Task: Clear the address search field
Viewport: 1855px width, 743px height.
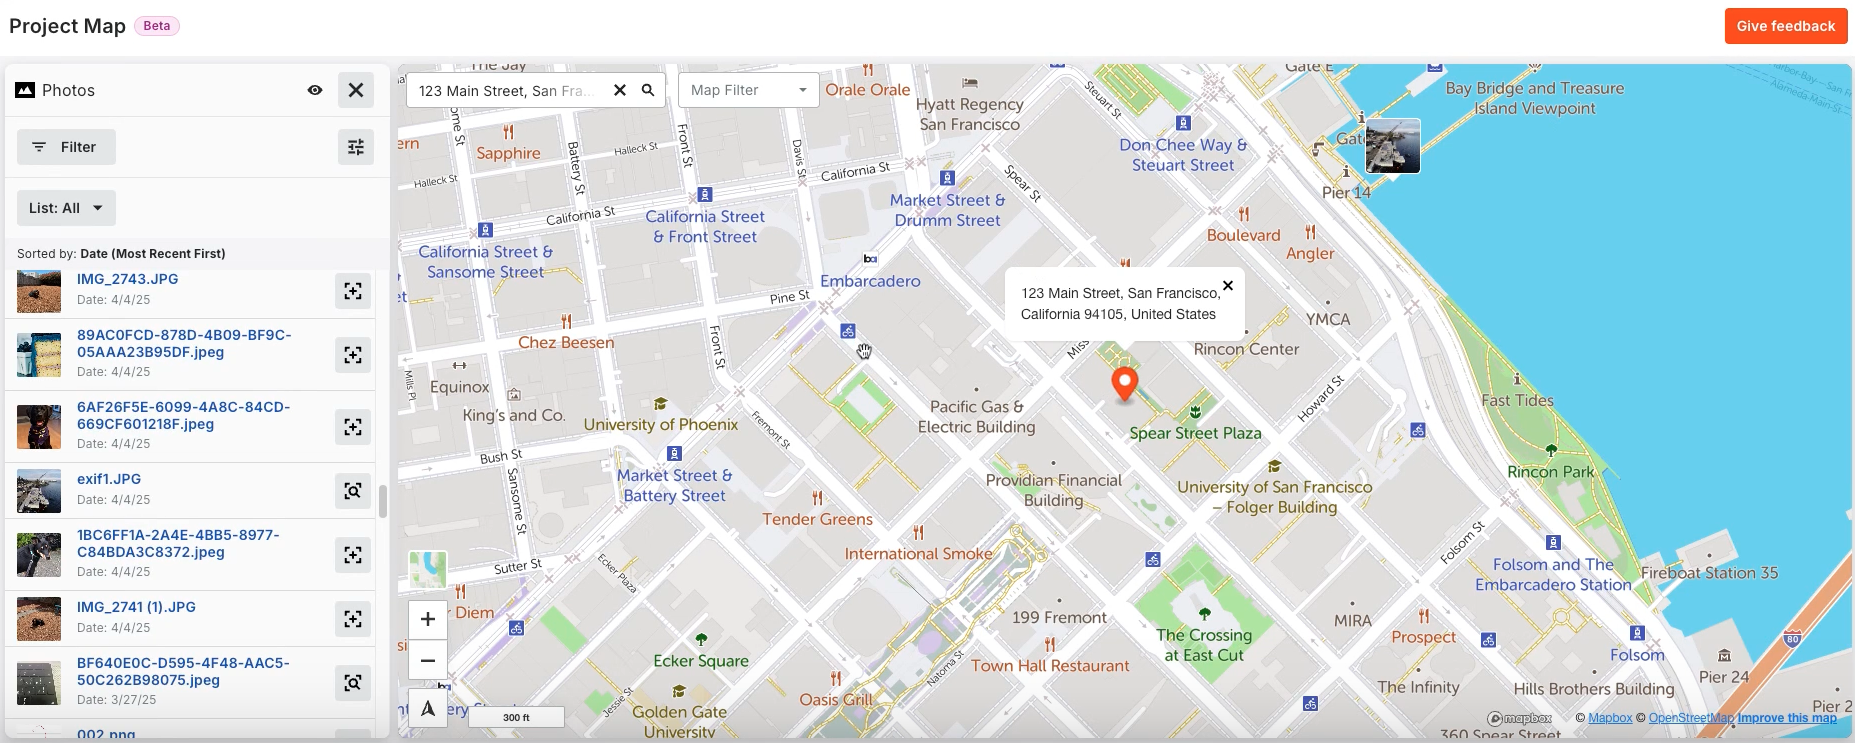Action: pos(620,90)
